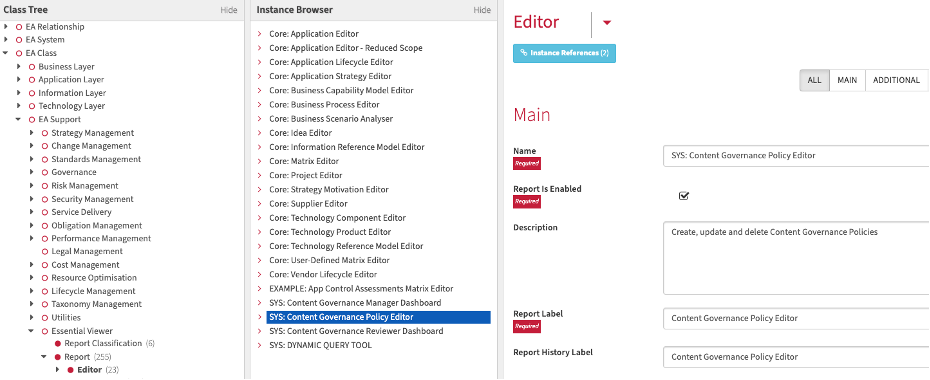This screenshot has height=380, width=930.
Task: Click the Risk Management circle icon
Action: pyautogui.click(x=45, y=186)
